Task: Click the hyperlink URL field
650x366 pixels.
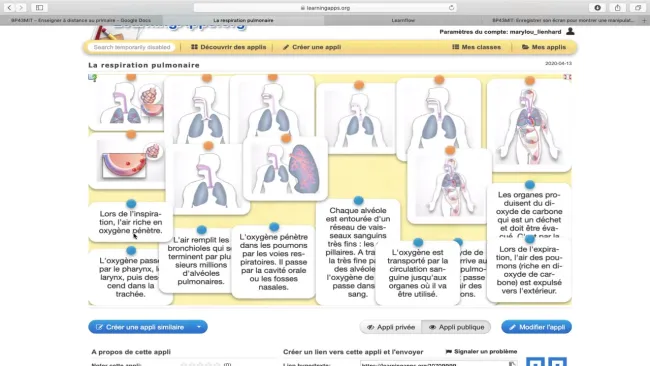Action: click(x=433, y=364)
